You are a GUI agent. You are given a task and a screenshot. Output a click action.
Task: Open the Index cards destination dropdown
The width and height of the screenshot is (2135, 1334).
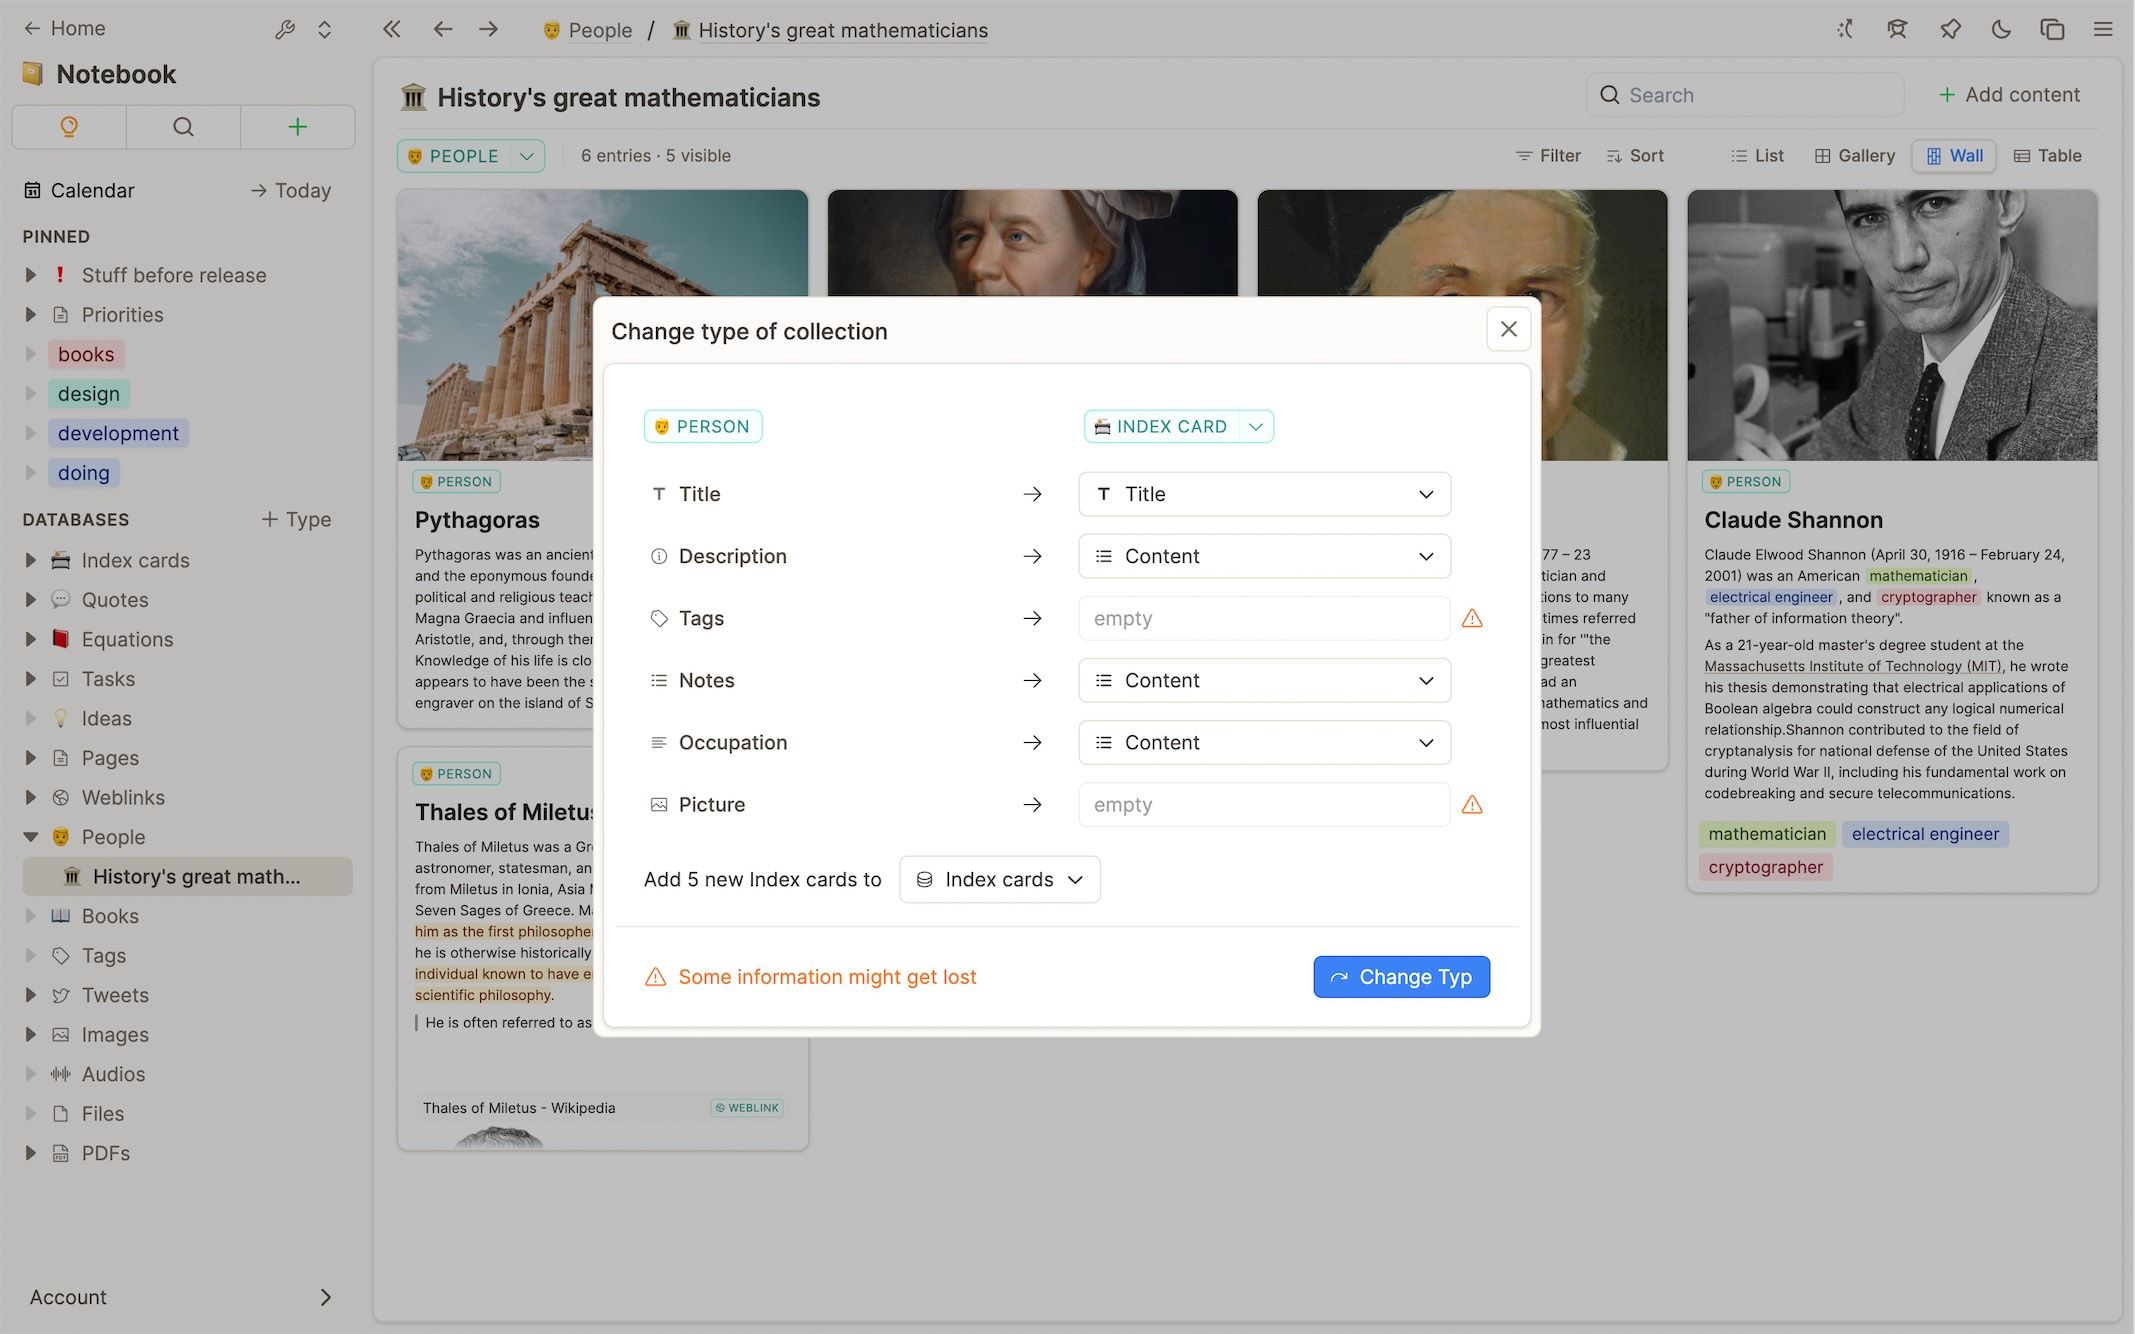point(999,879)
